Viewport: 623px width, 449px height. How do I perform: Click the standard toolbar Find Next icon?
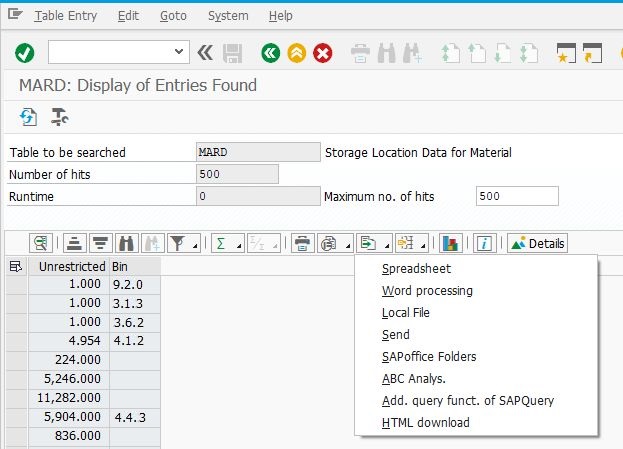point(412,53)
